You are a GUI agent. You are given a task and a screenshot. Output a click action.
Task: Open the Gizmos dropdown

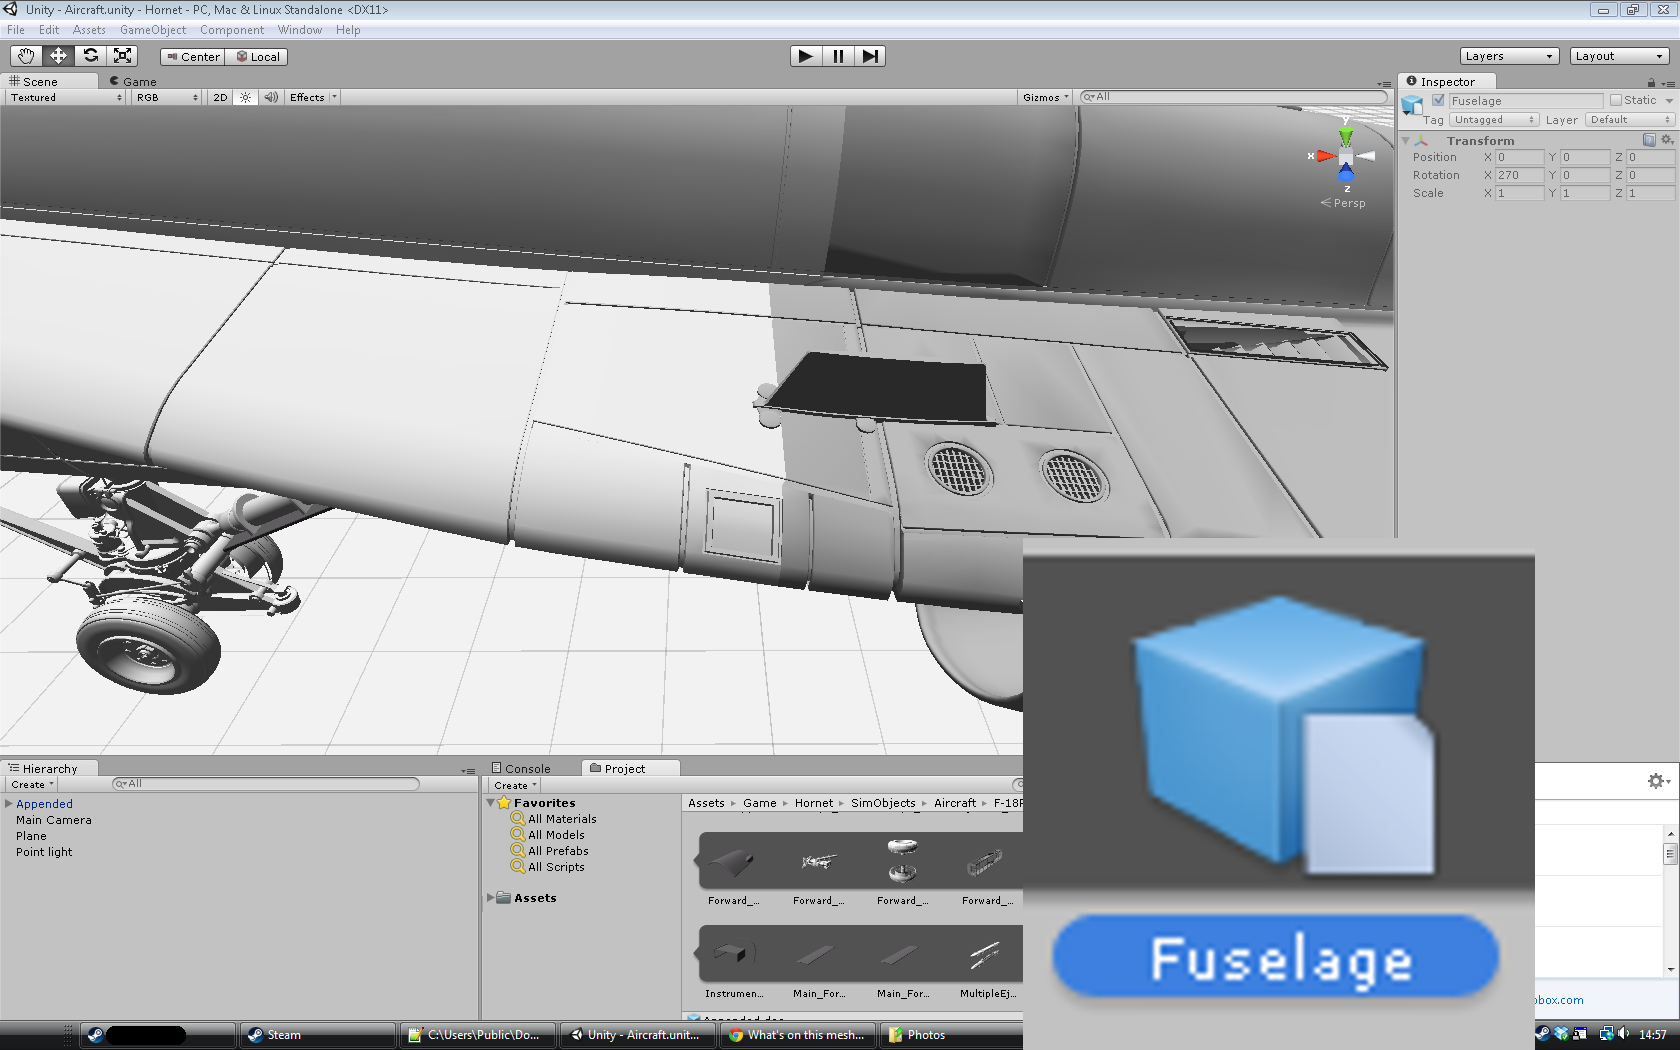(1045, 97)
